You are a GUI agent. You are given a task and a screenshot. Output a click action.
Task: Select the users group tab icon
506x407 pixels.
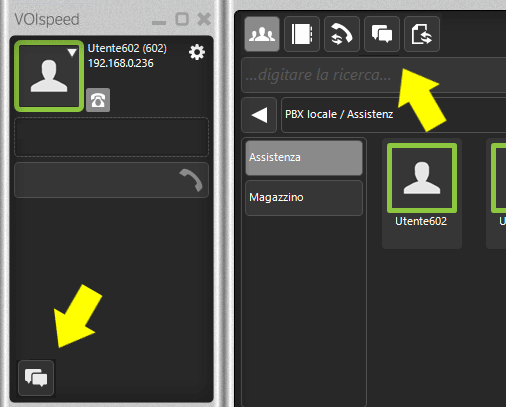coord(262,34)
